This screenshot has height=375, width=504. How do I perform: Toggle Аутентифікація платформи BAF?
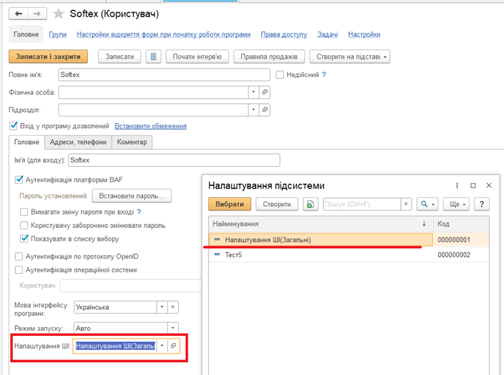(x=19, y=180)
